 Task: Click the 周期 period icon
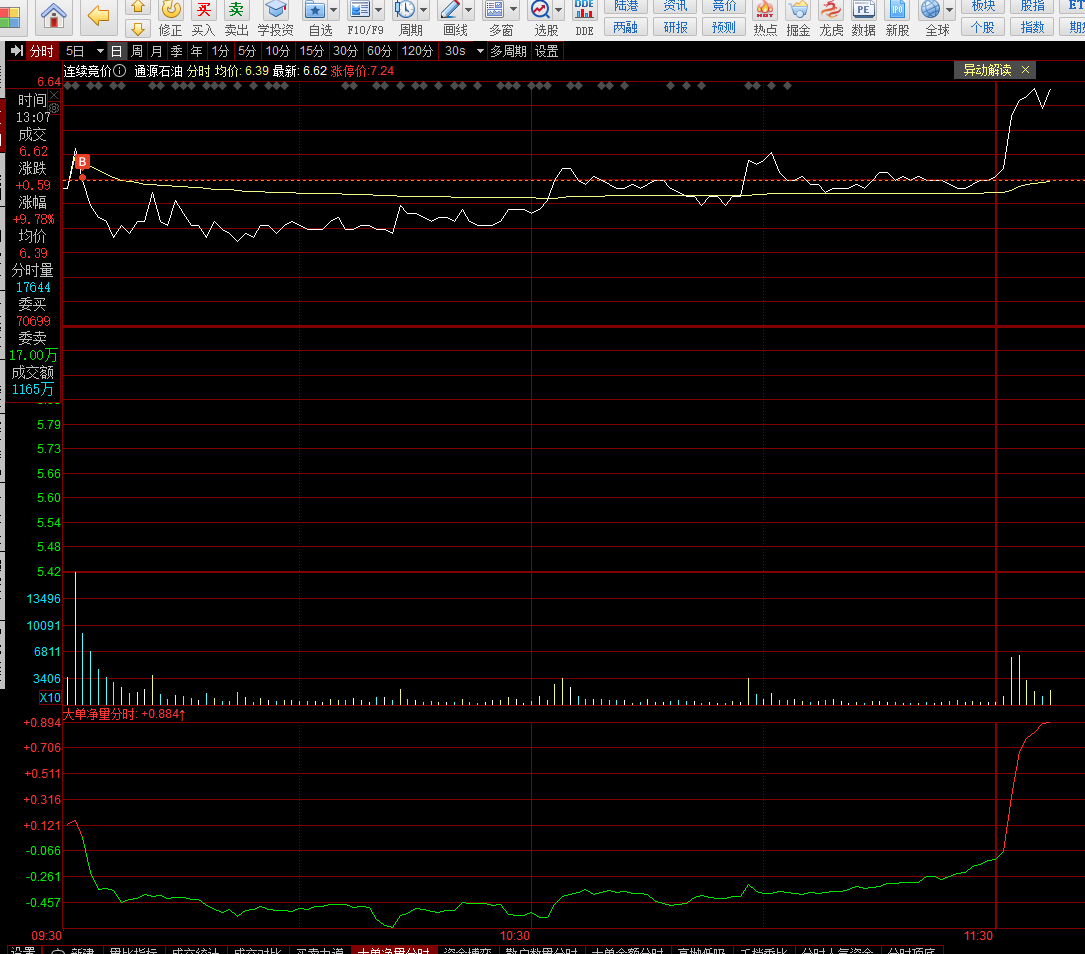point(405,18)
